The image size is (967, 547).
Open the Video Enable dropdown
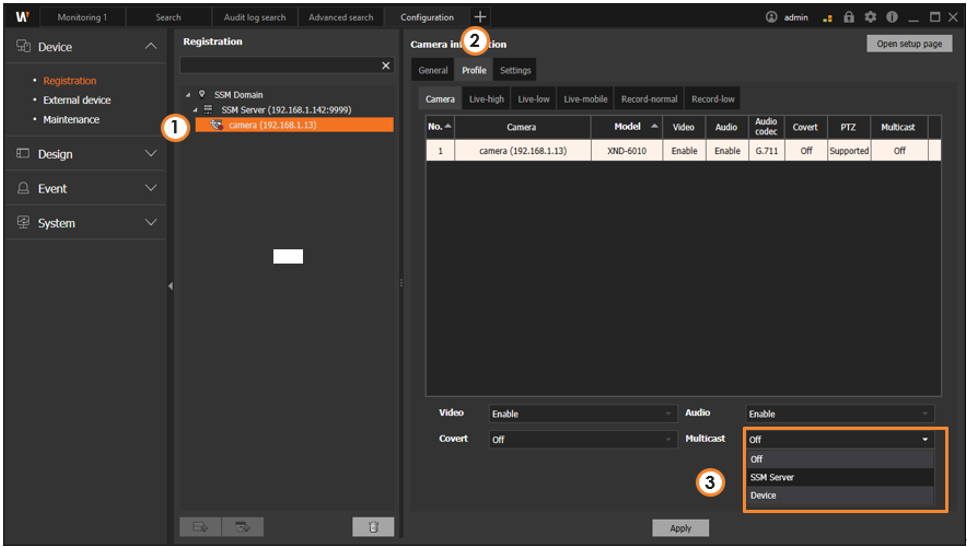click(583, 413)
